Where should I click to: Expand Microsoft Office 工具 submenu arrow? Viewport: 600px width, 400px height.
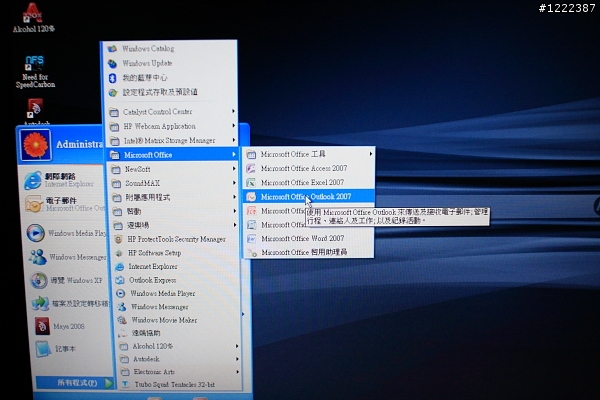point(370,154)
